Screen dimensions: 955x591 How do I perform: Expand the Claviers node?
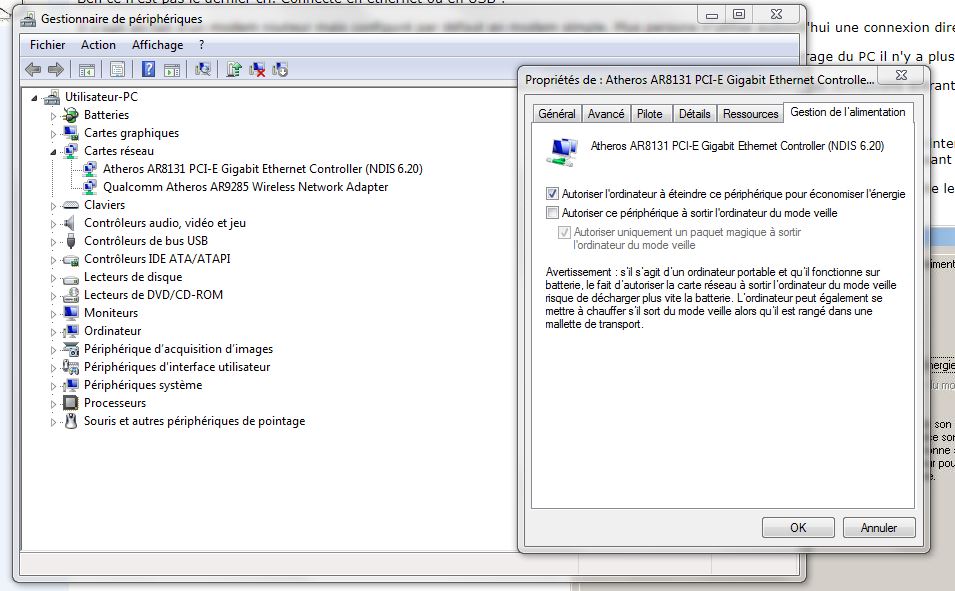tap(53, 206)
